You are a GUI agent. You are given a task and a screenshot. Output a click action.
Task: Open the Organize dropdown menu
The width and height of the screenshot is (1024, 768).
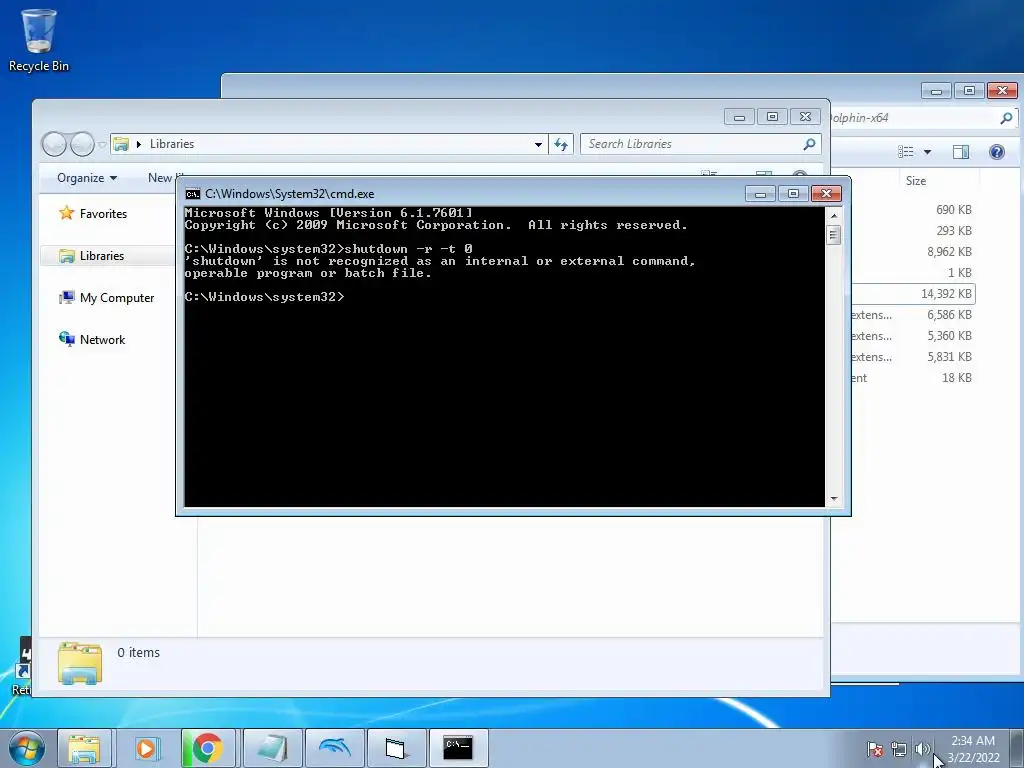tap(87, 178)
